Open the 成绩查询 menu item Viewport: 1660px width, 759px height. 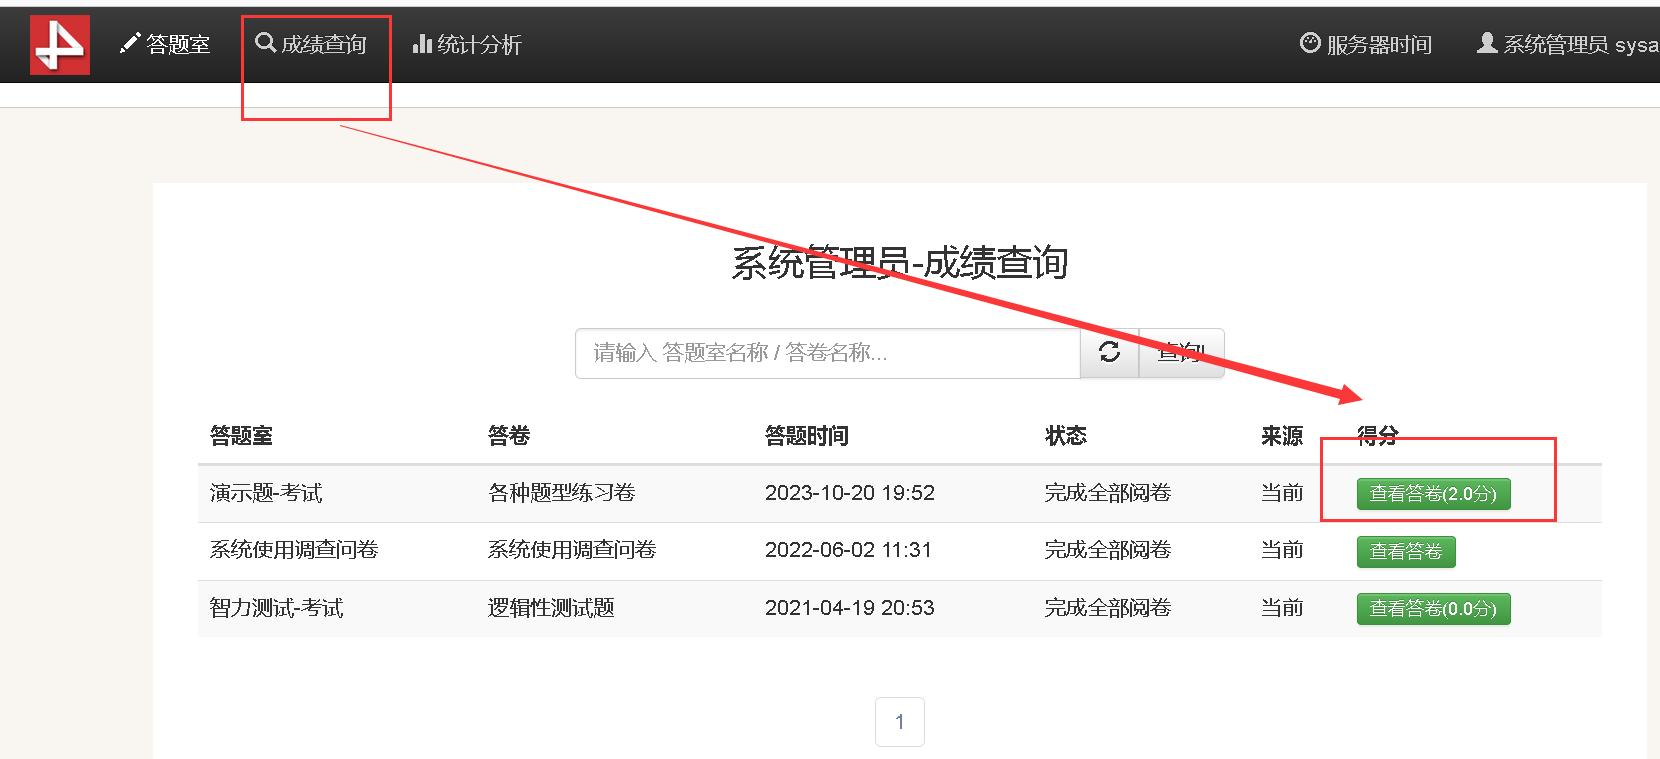(x=311, y=44)
